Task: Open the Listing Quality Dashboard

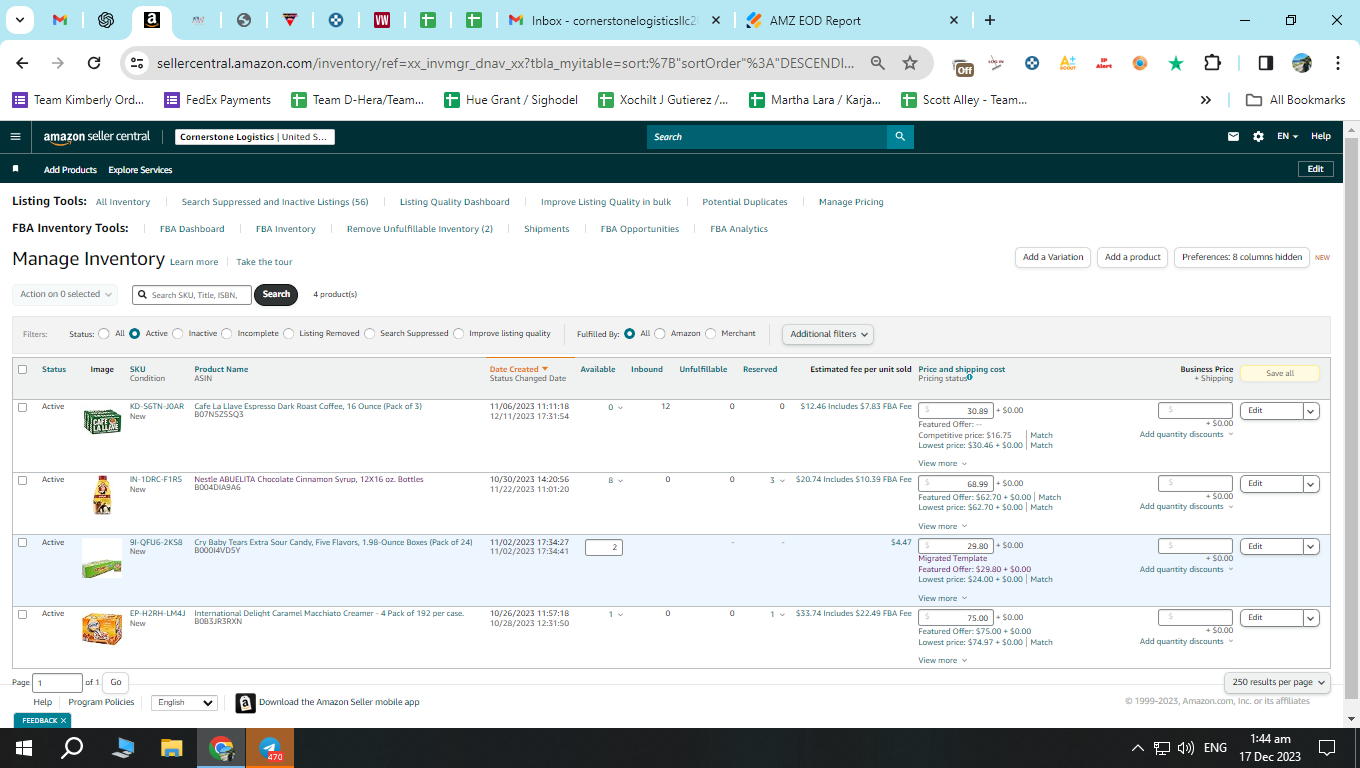Action: point(455,202)
